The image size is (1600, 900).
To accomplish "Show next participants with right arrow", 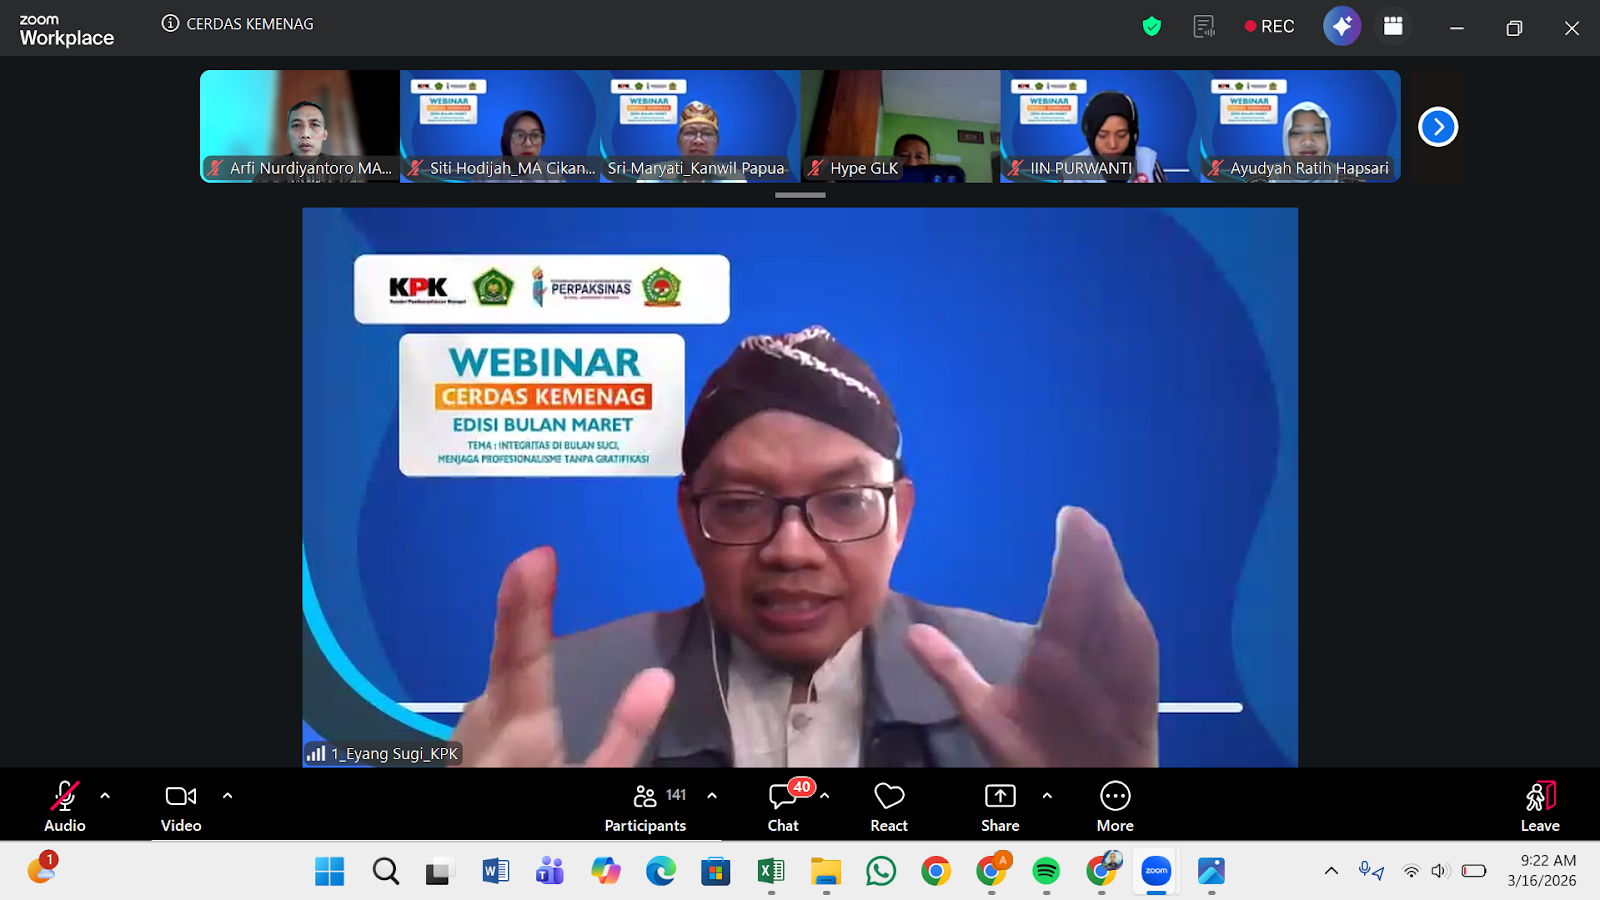I will tap(1438, 127).
